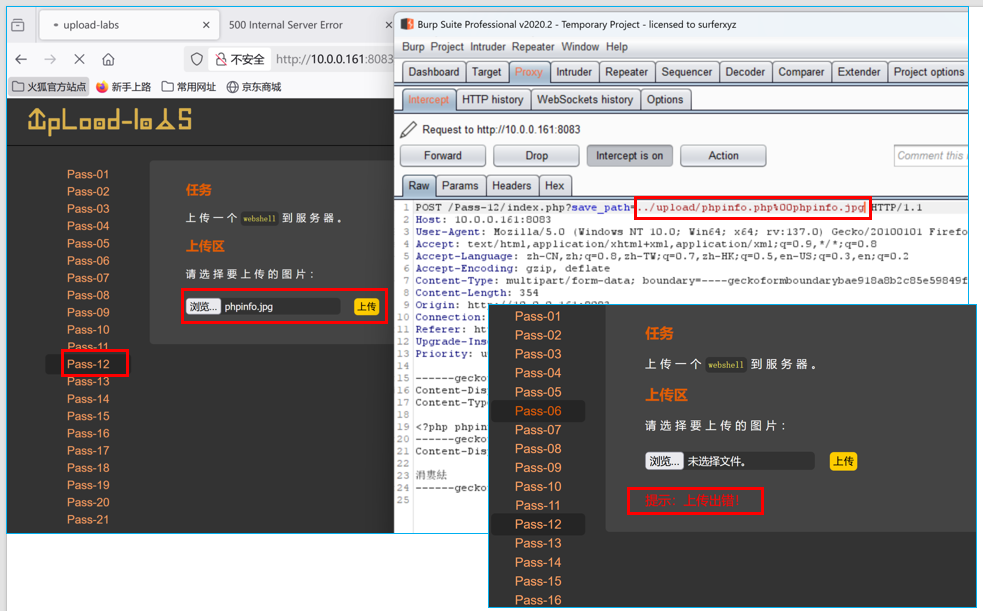Click the Content-Length: 354 header line
The image size is (983, 611).
point(476,293)
